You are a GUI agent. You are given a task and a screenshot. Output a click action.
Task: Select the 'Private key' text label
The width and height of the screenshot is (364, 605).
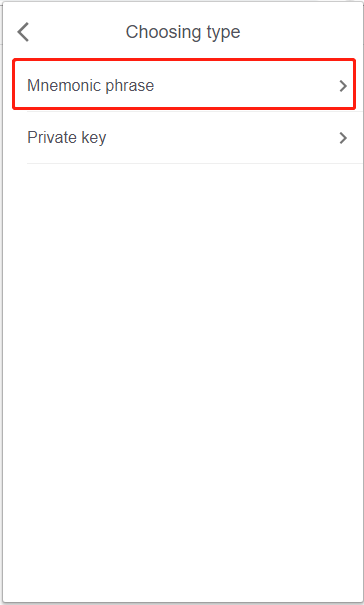tap(67, 138)
